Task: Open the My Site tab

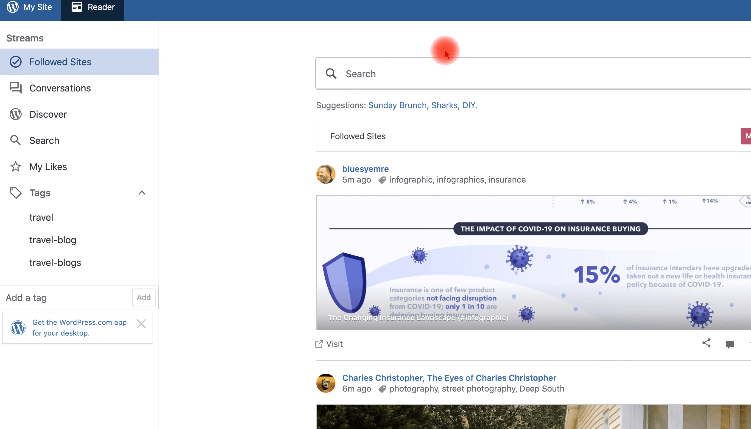Action: point(30,8)
